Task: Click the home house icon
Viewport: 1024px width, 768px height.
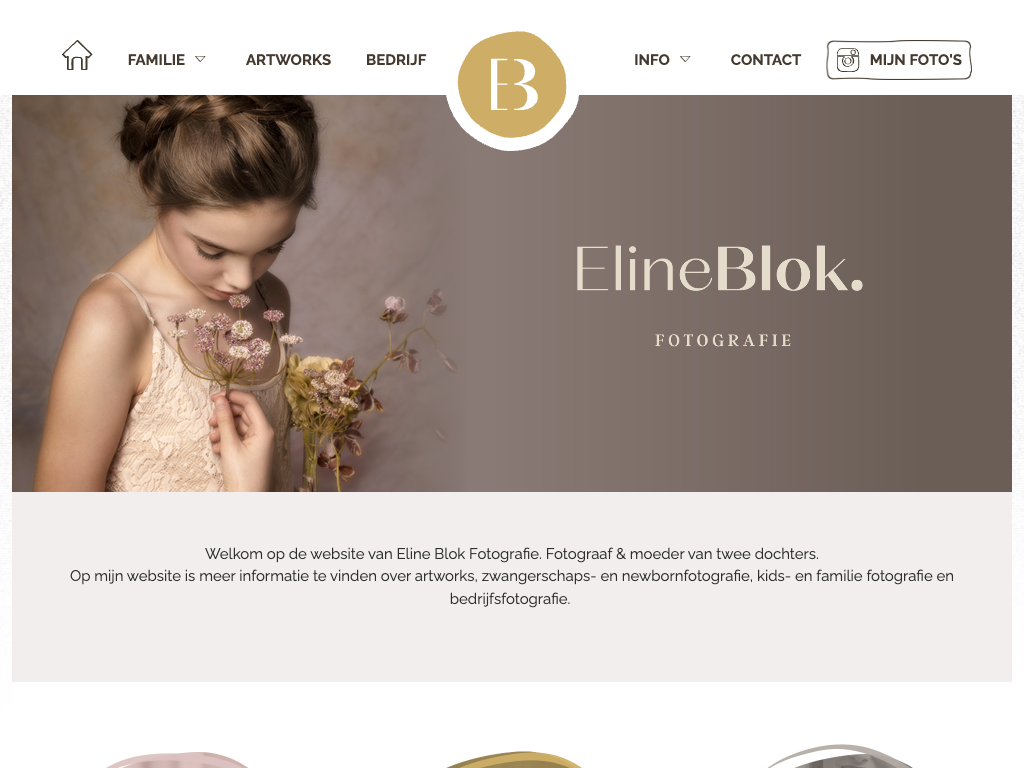Action: 77,56
